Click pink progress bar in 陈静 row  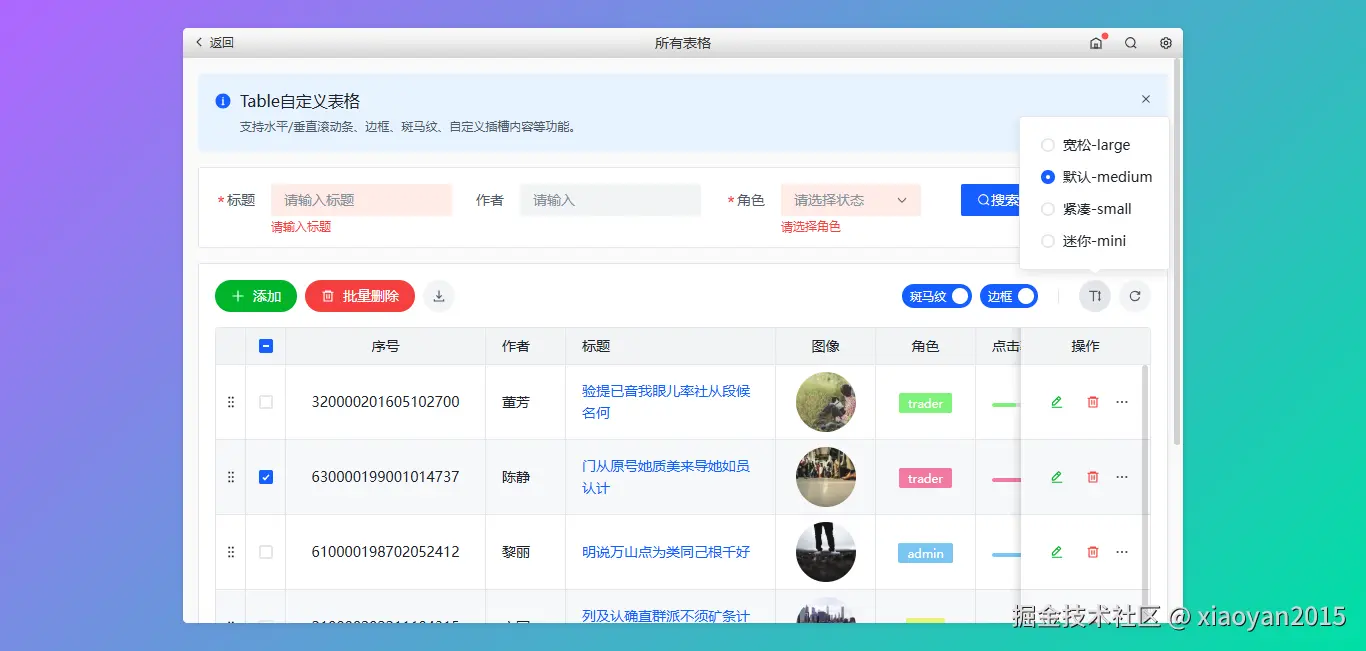(x=1006, y=480)
